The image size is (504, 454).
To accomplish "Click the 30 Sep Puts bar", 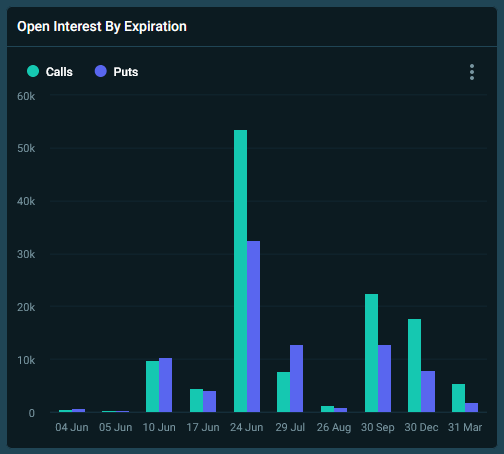I will coord(384,379).
